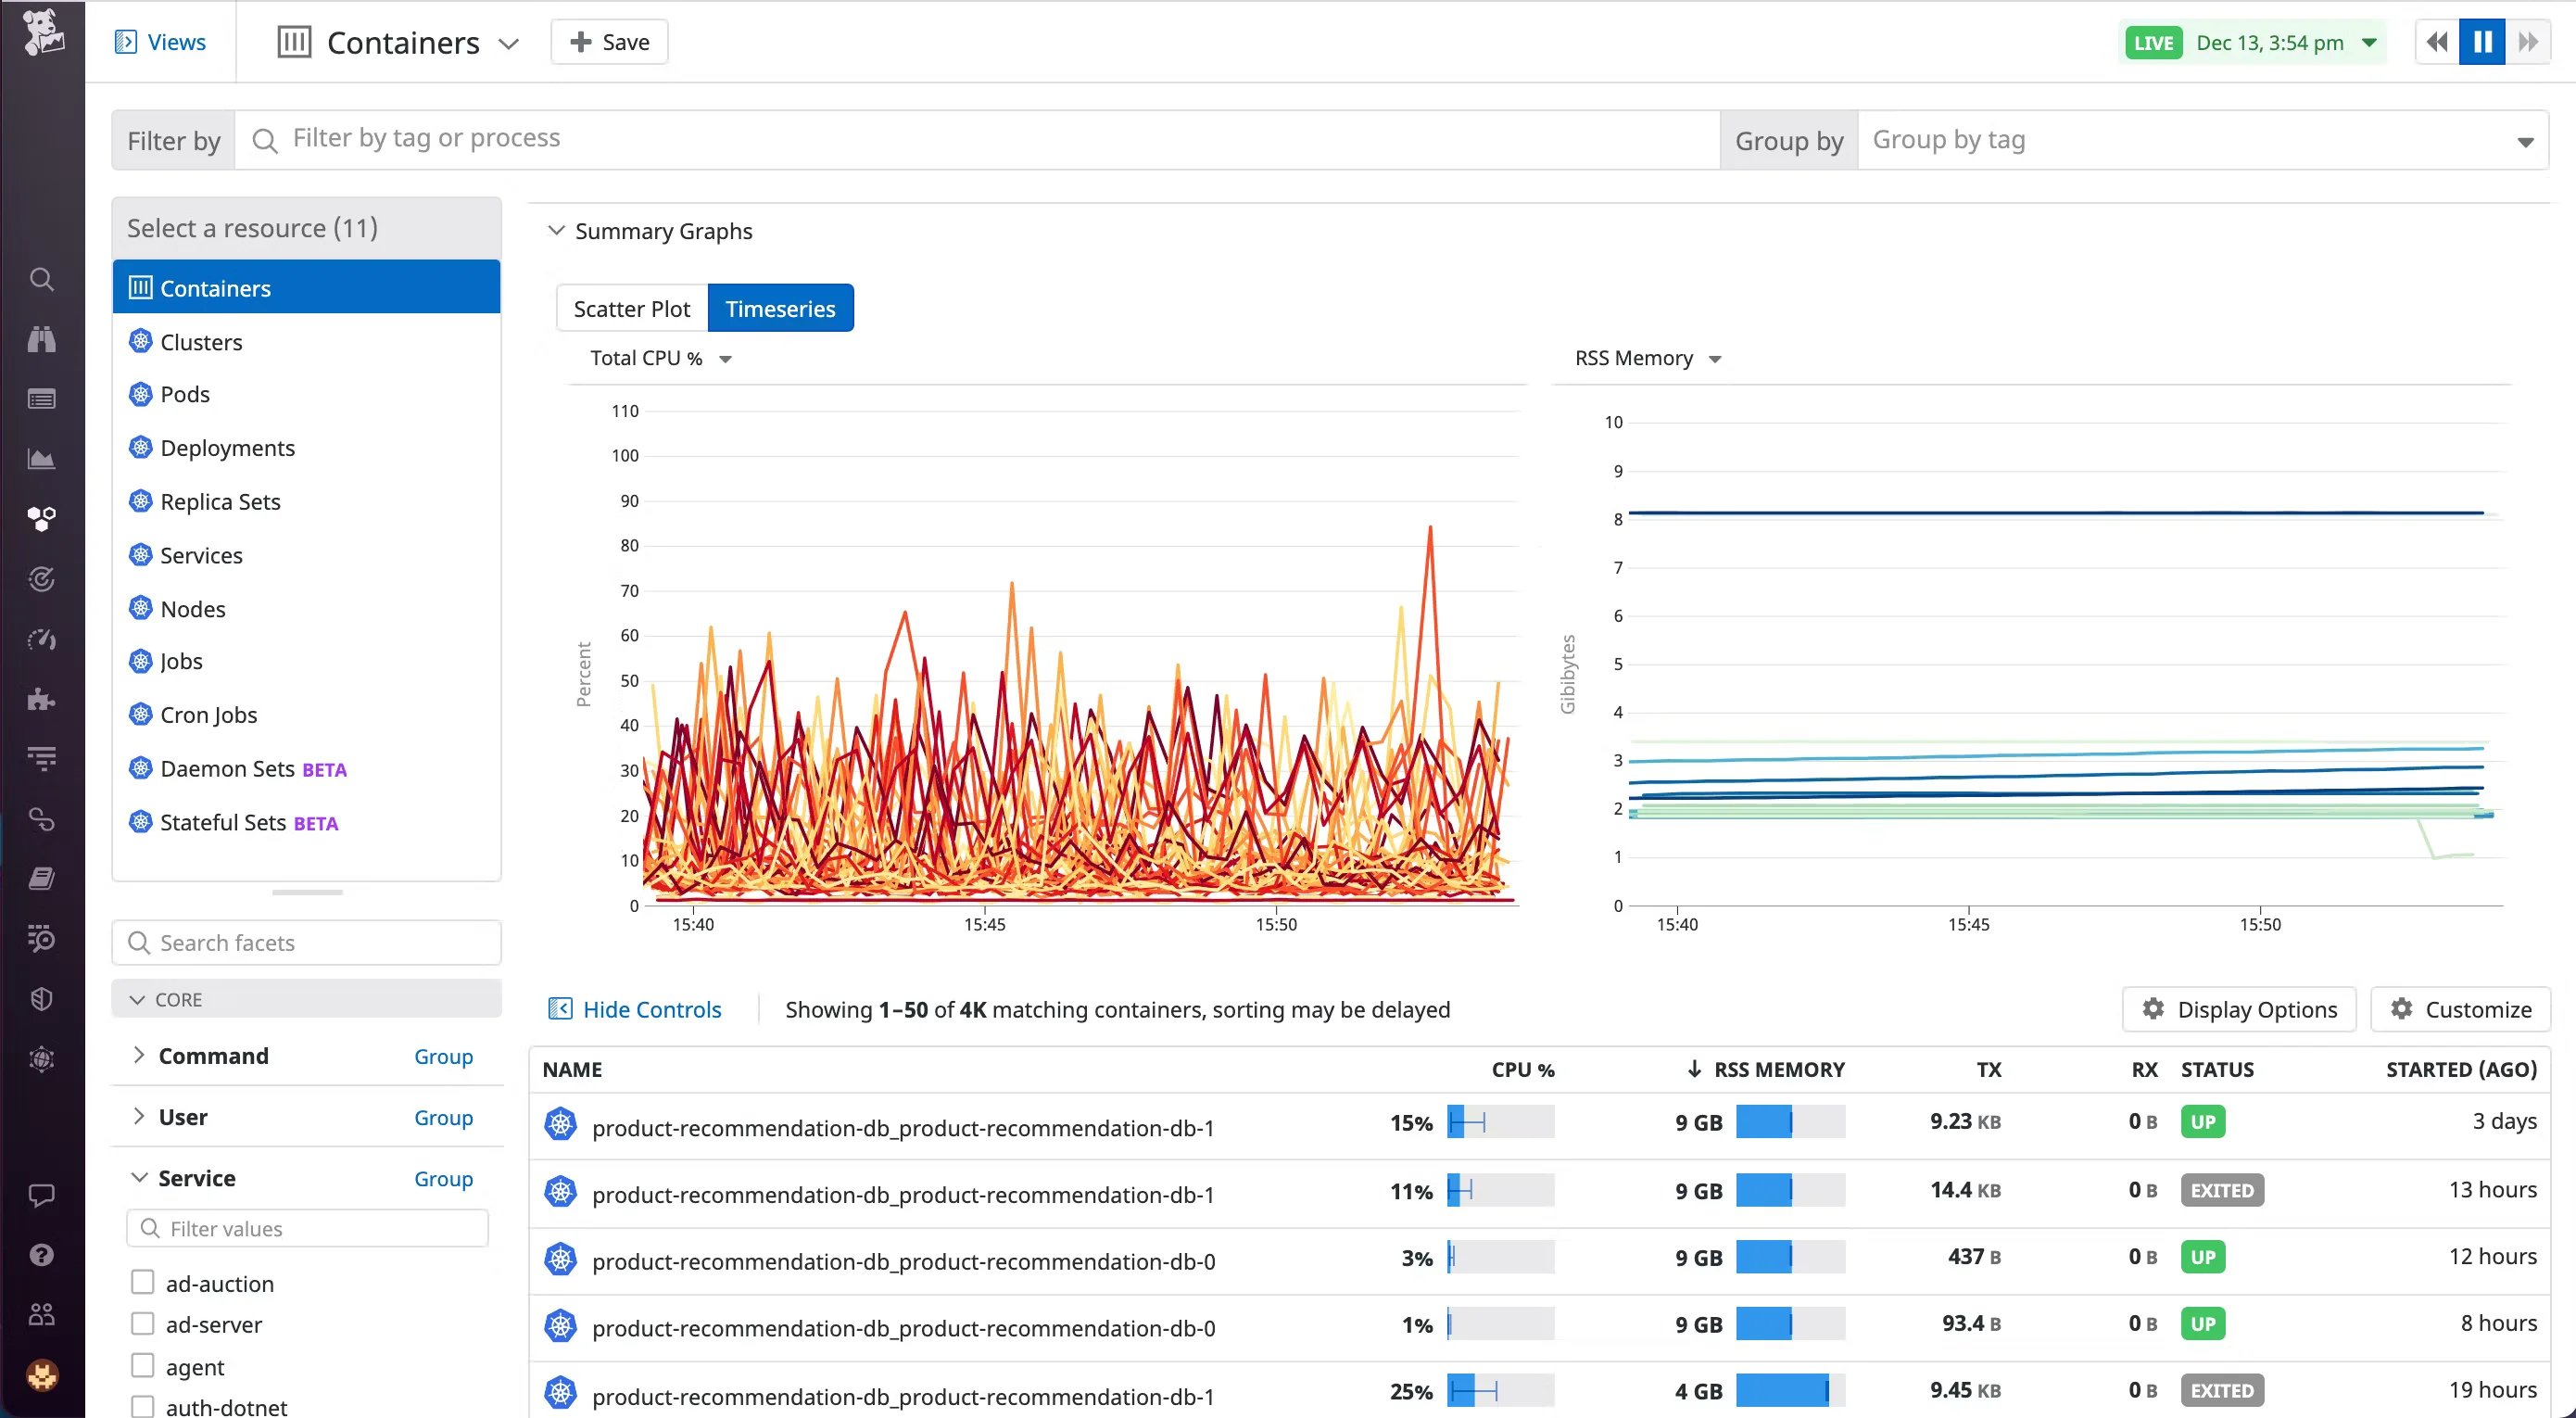The image size is (2576, 1418).
Task: Click the Help question mark icon
Action: [41, 1255]
